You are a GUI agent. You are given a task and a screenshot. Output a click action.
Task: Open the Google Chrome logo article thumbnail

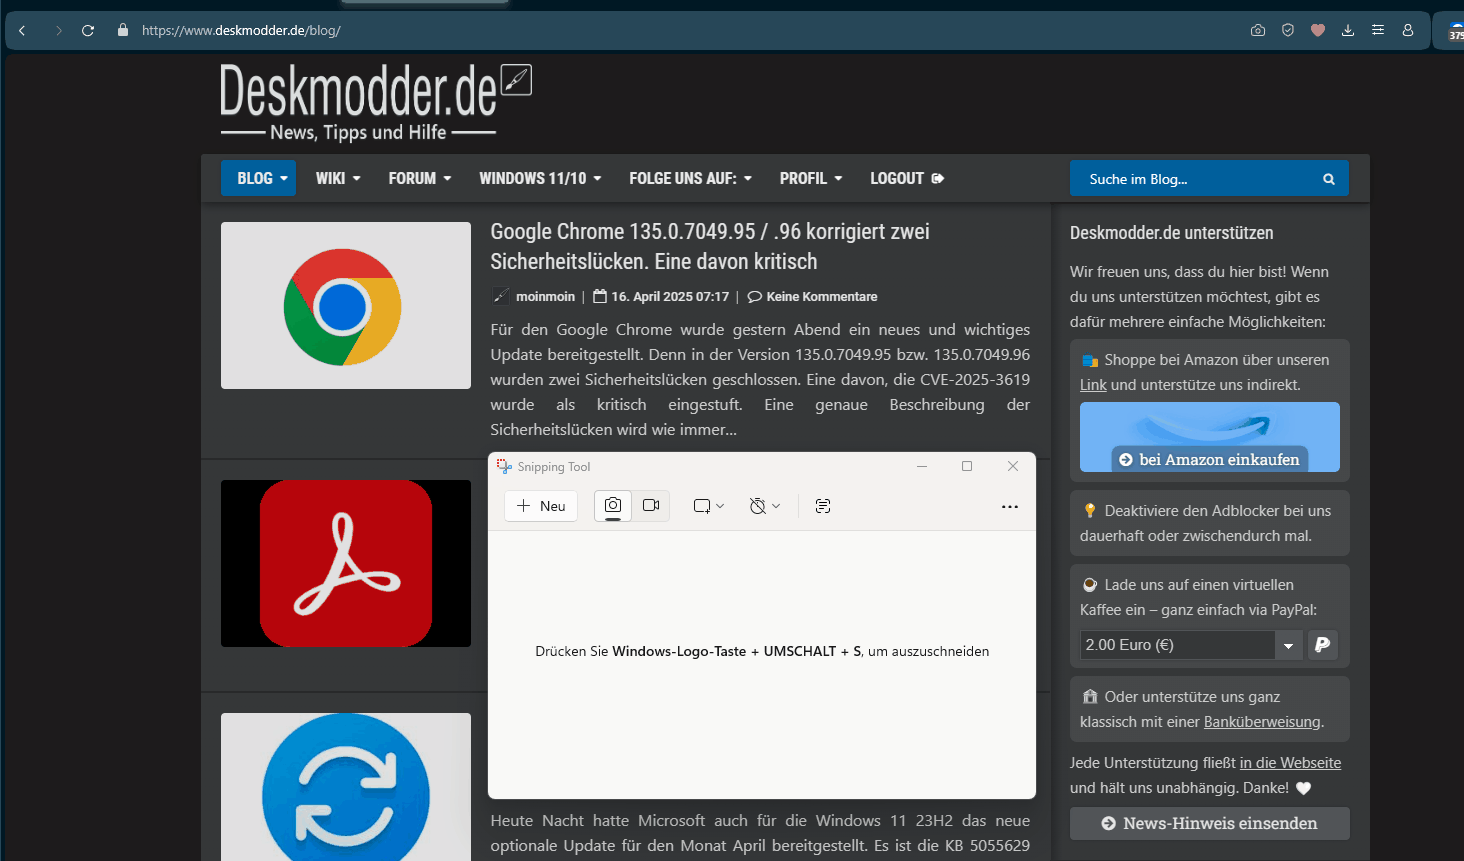pyautogui.click(x=346, y=305)
